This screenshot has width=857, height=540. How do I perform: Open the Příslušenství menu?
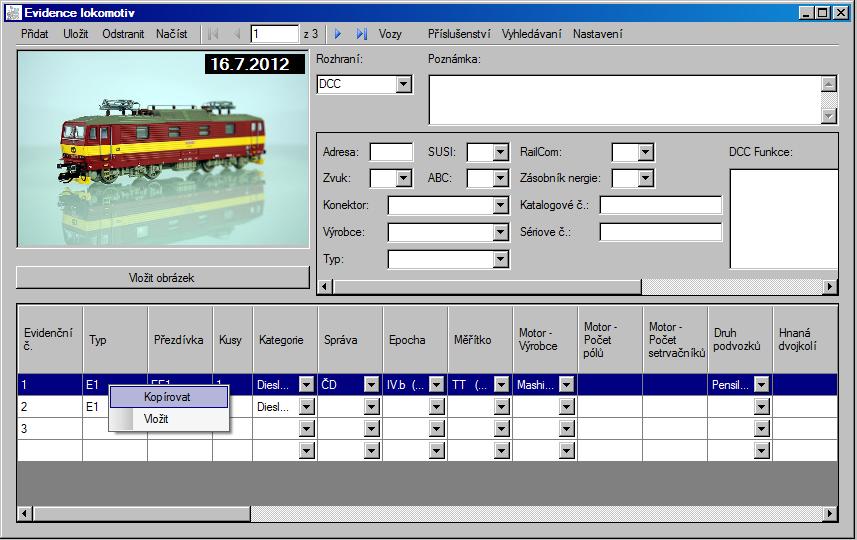(x=458, y=34)
